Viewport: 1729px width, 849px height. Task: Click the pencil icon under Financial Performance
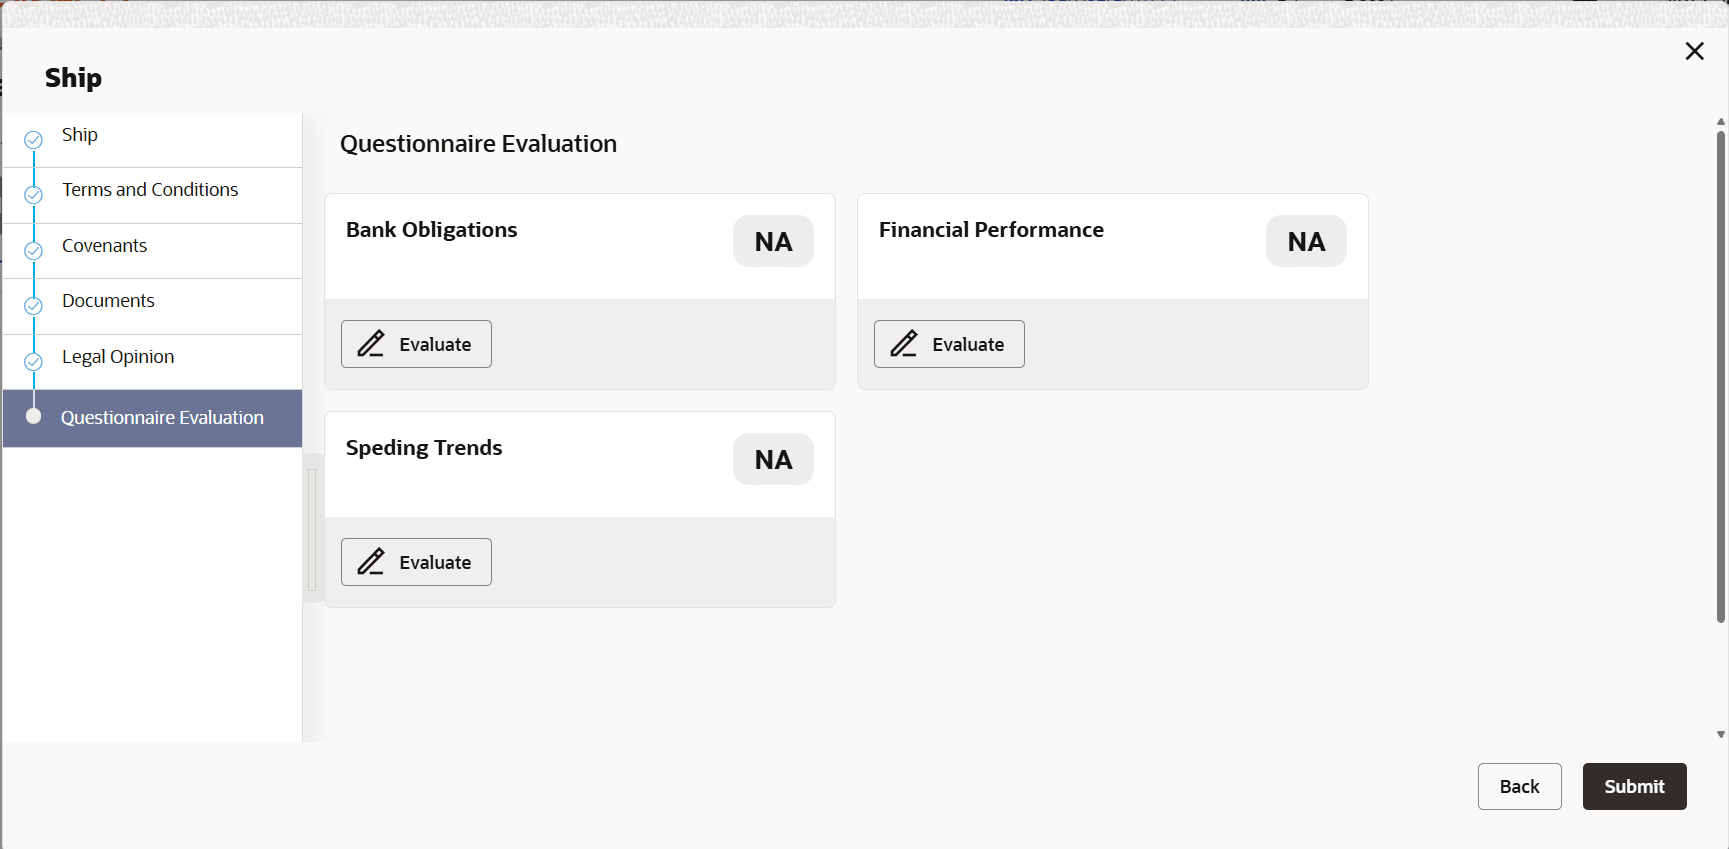(904, 344)
